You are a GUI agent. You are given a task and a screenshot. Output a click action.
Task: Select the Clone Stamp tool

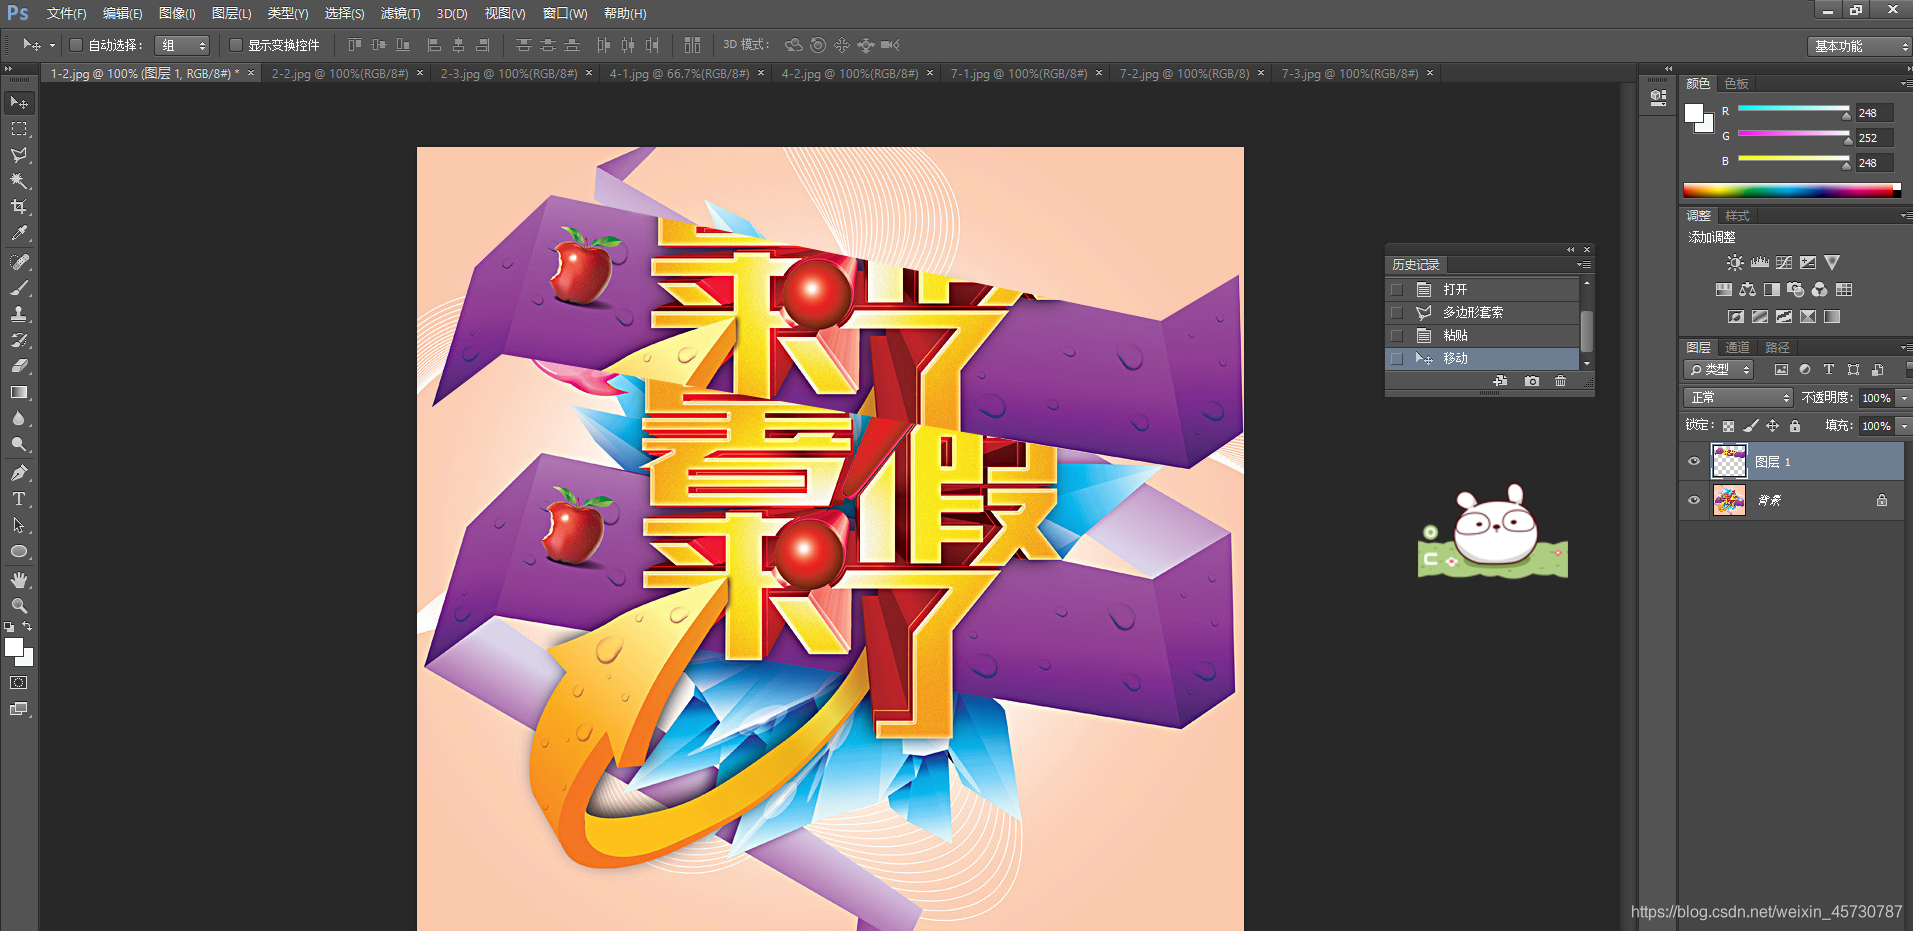tap(19, 314)
